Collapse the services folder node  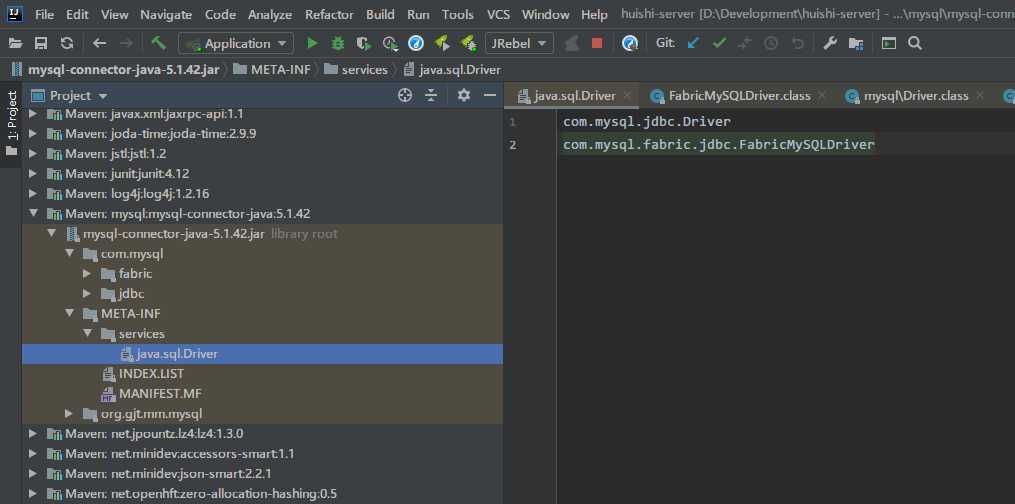point(87,334)
